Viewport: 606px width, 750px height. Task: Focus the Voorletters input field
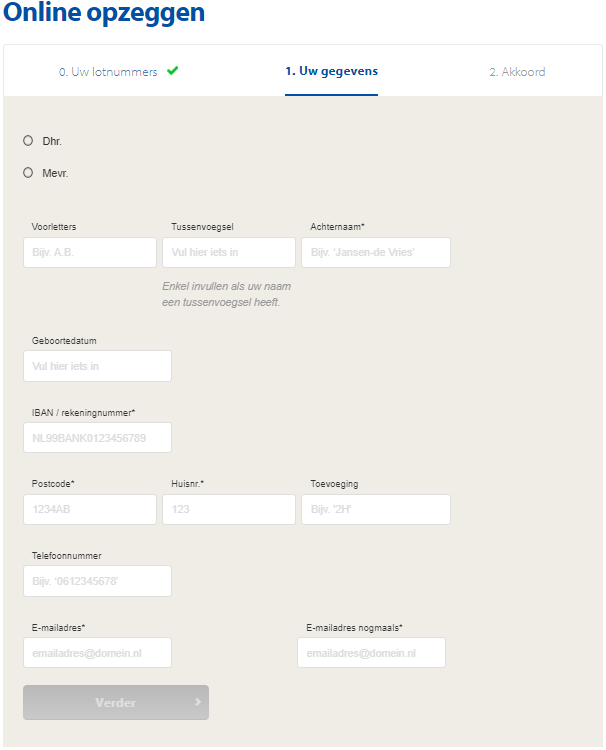90,252
